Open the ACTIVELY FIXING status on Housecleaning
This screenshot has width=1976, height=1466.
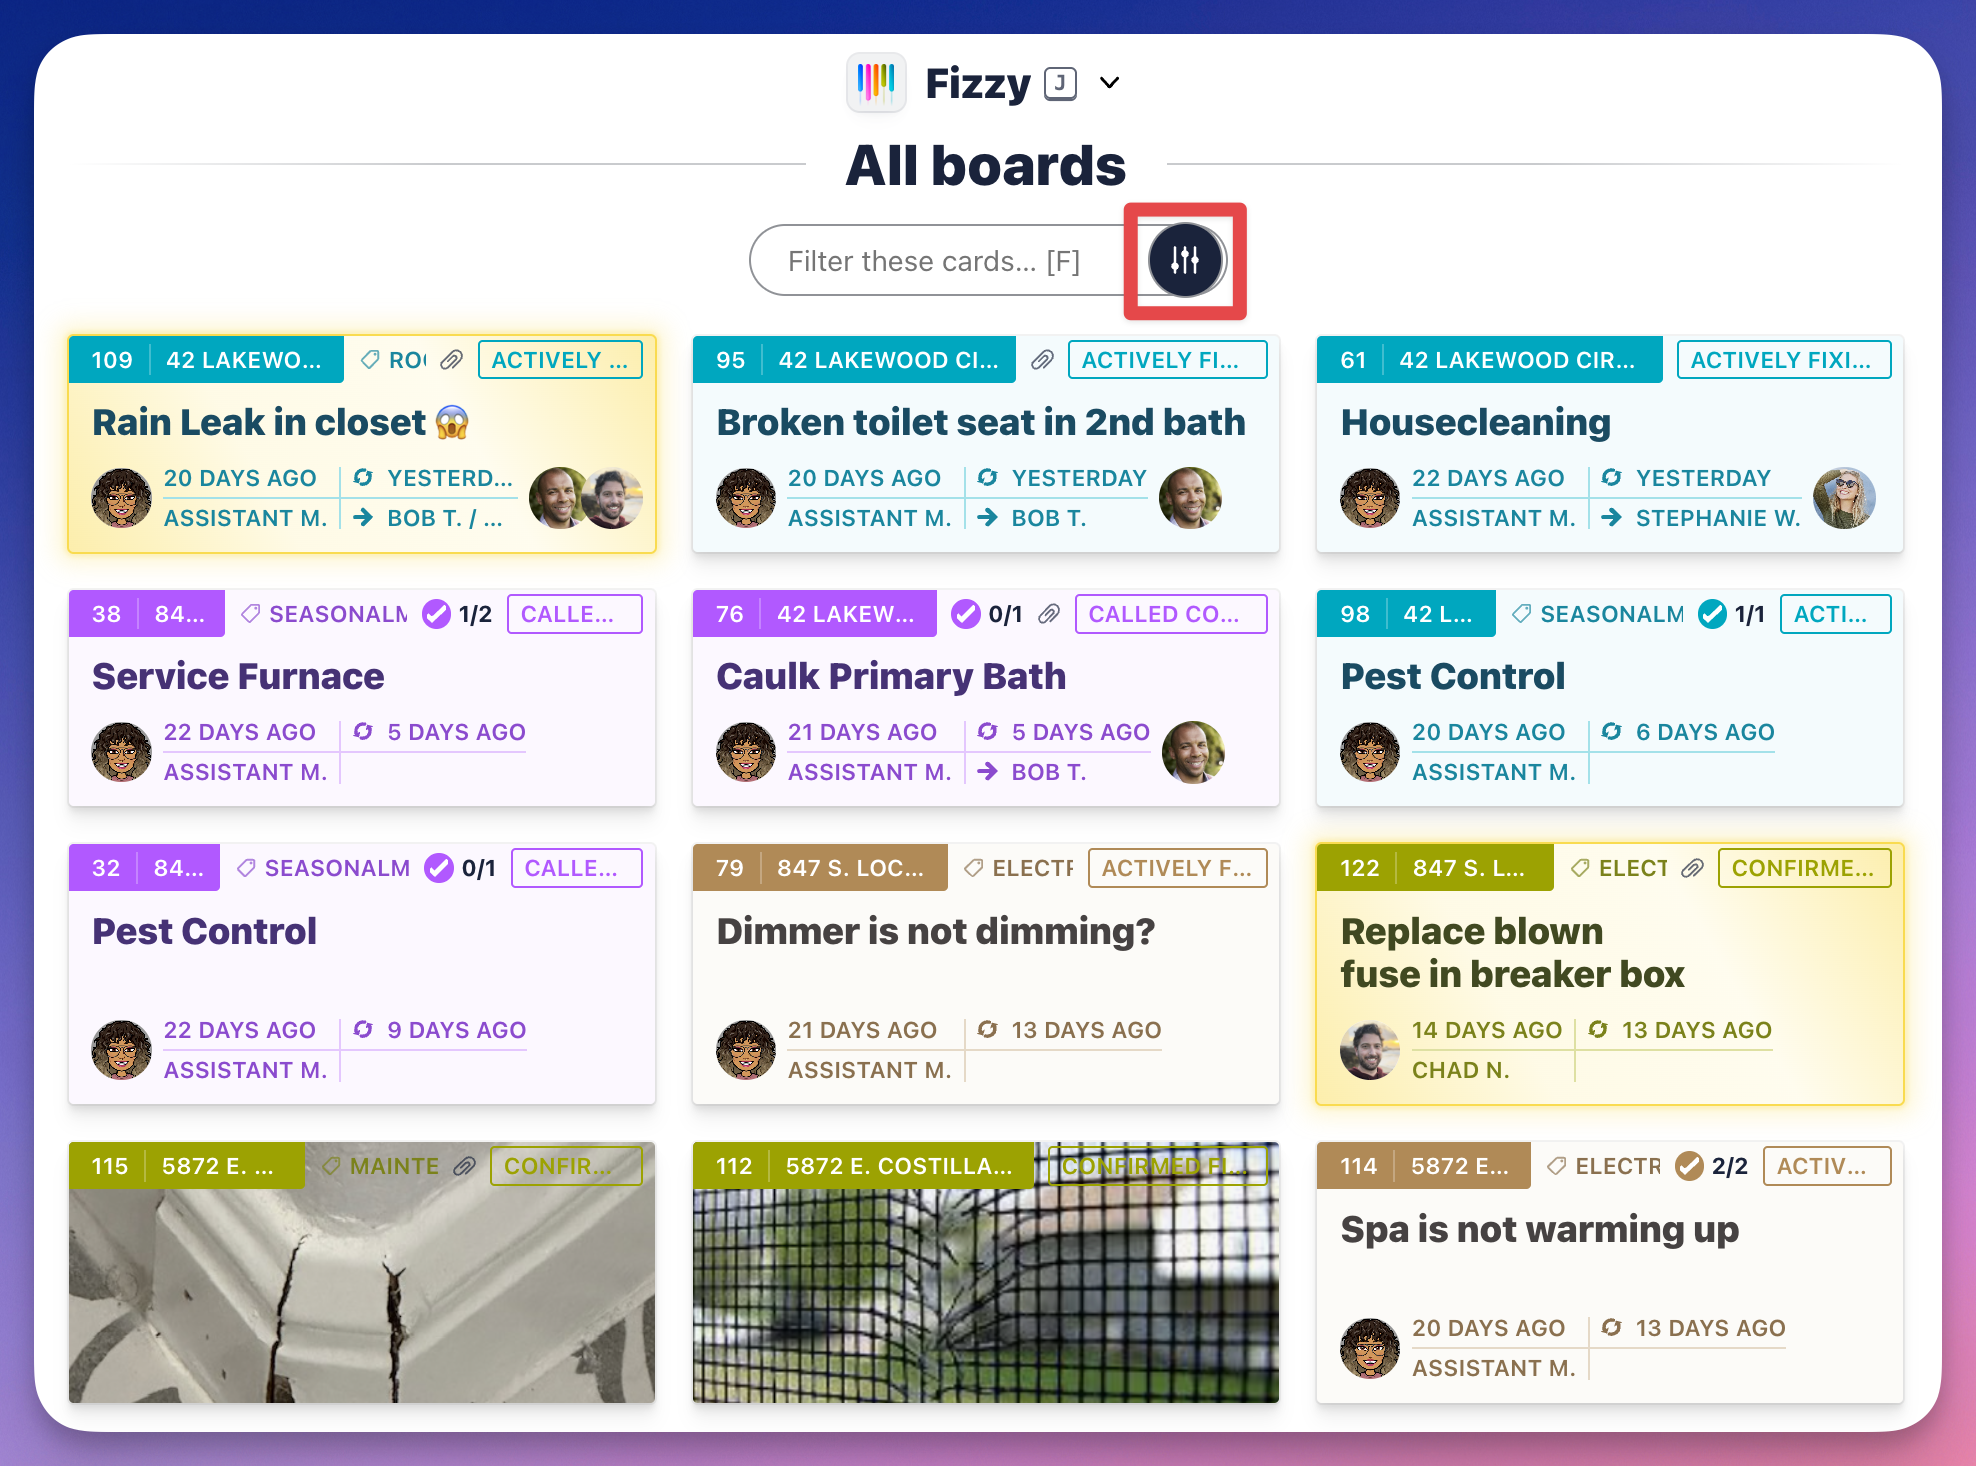1784,359
